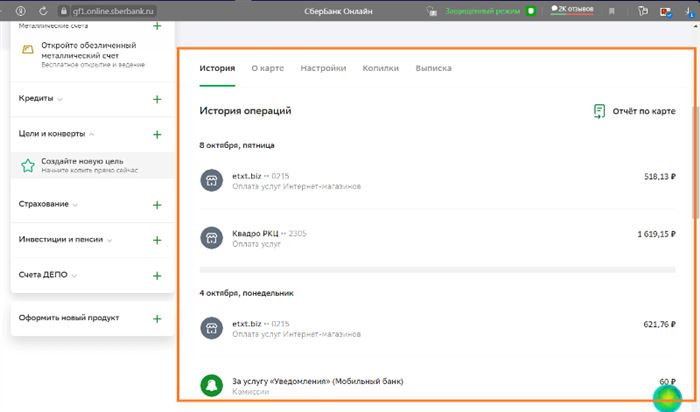Expand Инвестиции и пенсии section
Viewport: 700px width, 412px height.
point(65,239)
